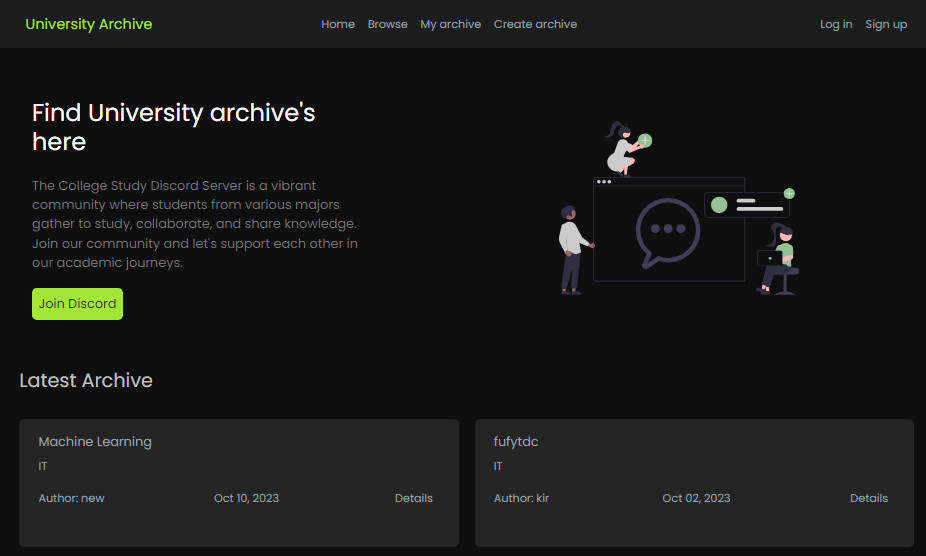Open the Sign up page

[x=885, y=24]
